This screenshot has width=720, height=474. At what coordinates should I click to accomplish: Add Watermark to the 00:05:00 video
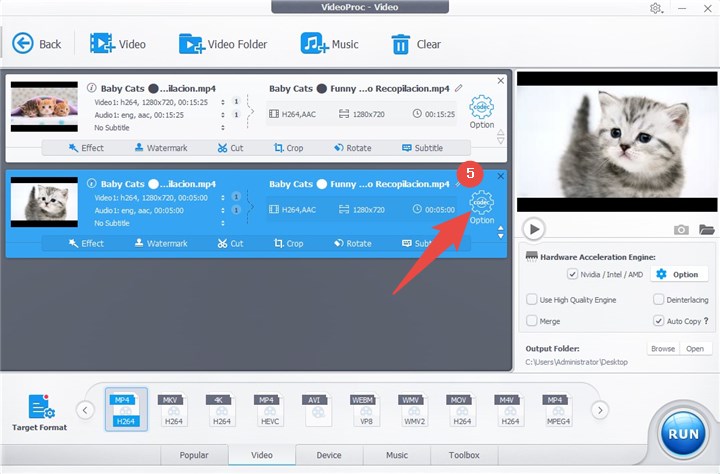pos(161,243)
